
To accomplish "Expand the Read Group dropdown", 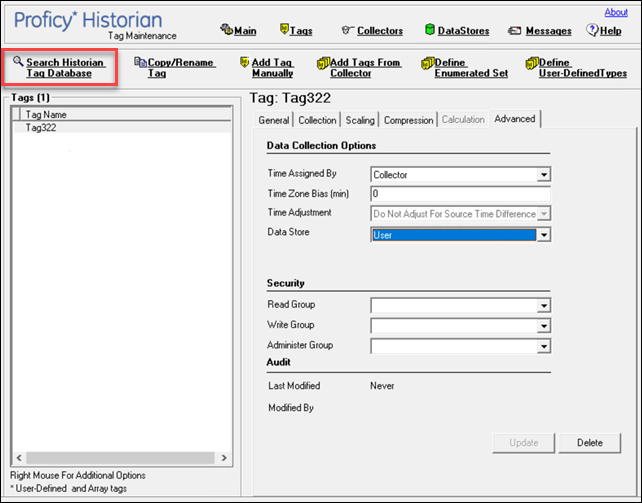I will coord(544,305).
